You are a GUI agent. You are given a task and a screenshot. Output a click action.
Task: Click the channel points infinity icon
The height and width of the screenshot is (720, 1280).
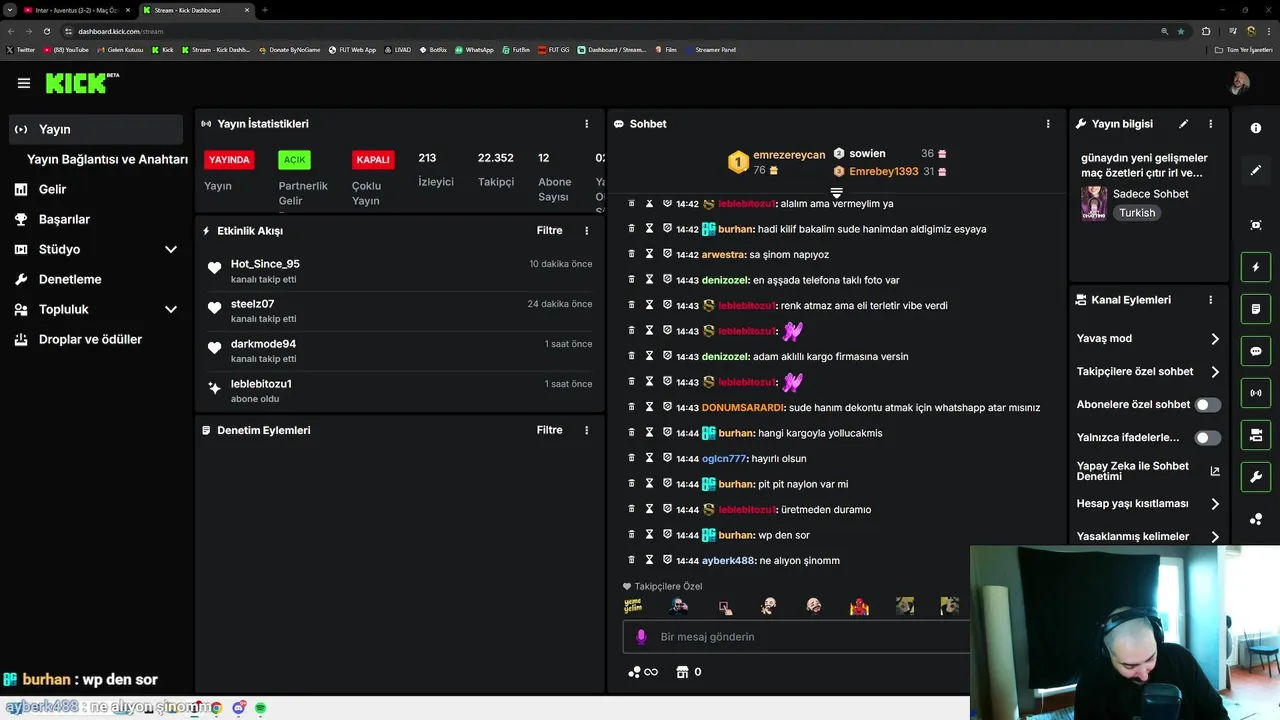643,672
